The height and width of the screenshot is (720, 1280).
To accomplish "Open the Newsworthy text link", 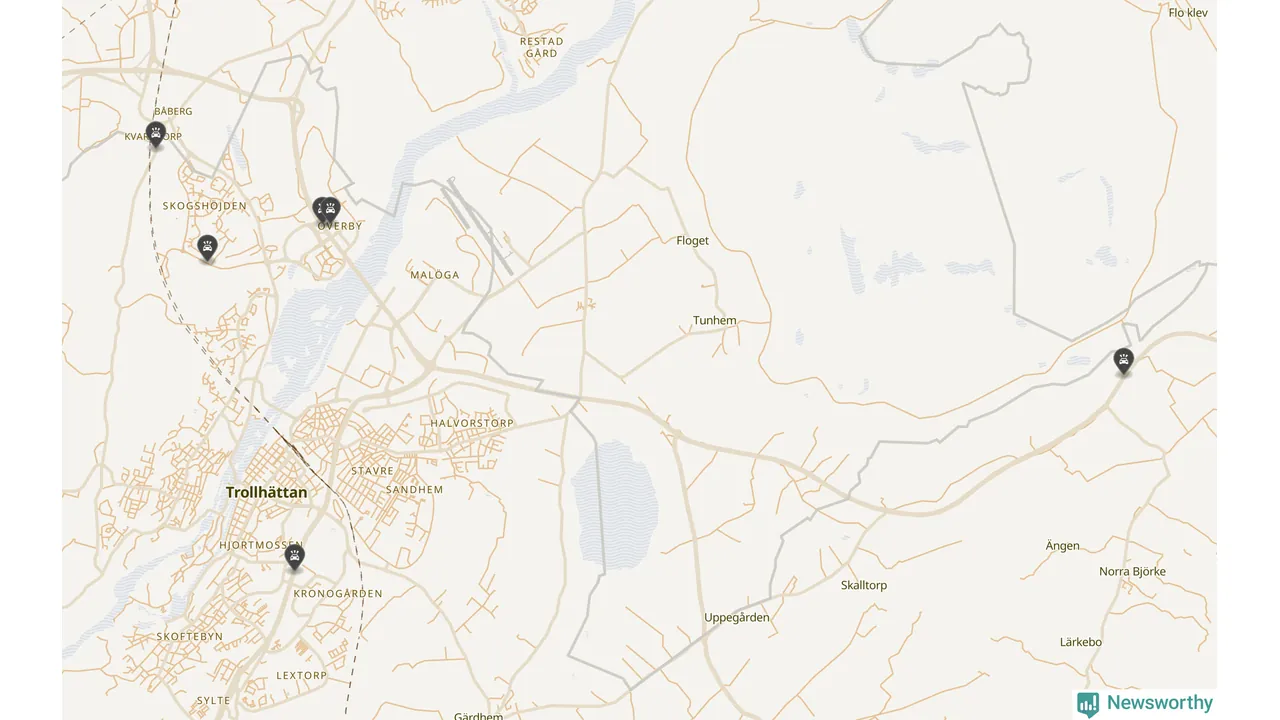I will pyautogui.click(x=1160, y=703).
